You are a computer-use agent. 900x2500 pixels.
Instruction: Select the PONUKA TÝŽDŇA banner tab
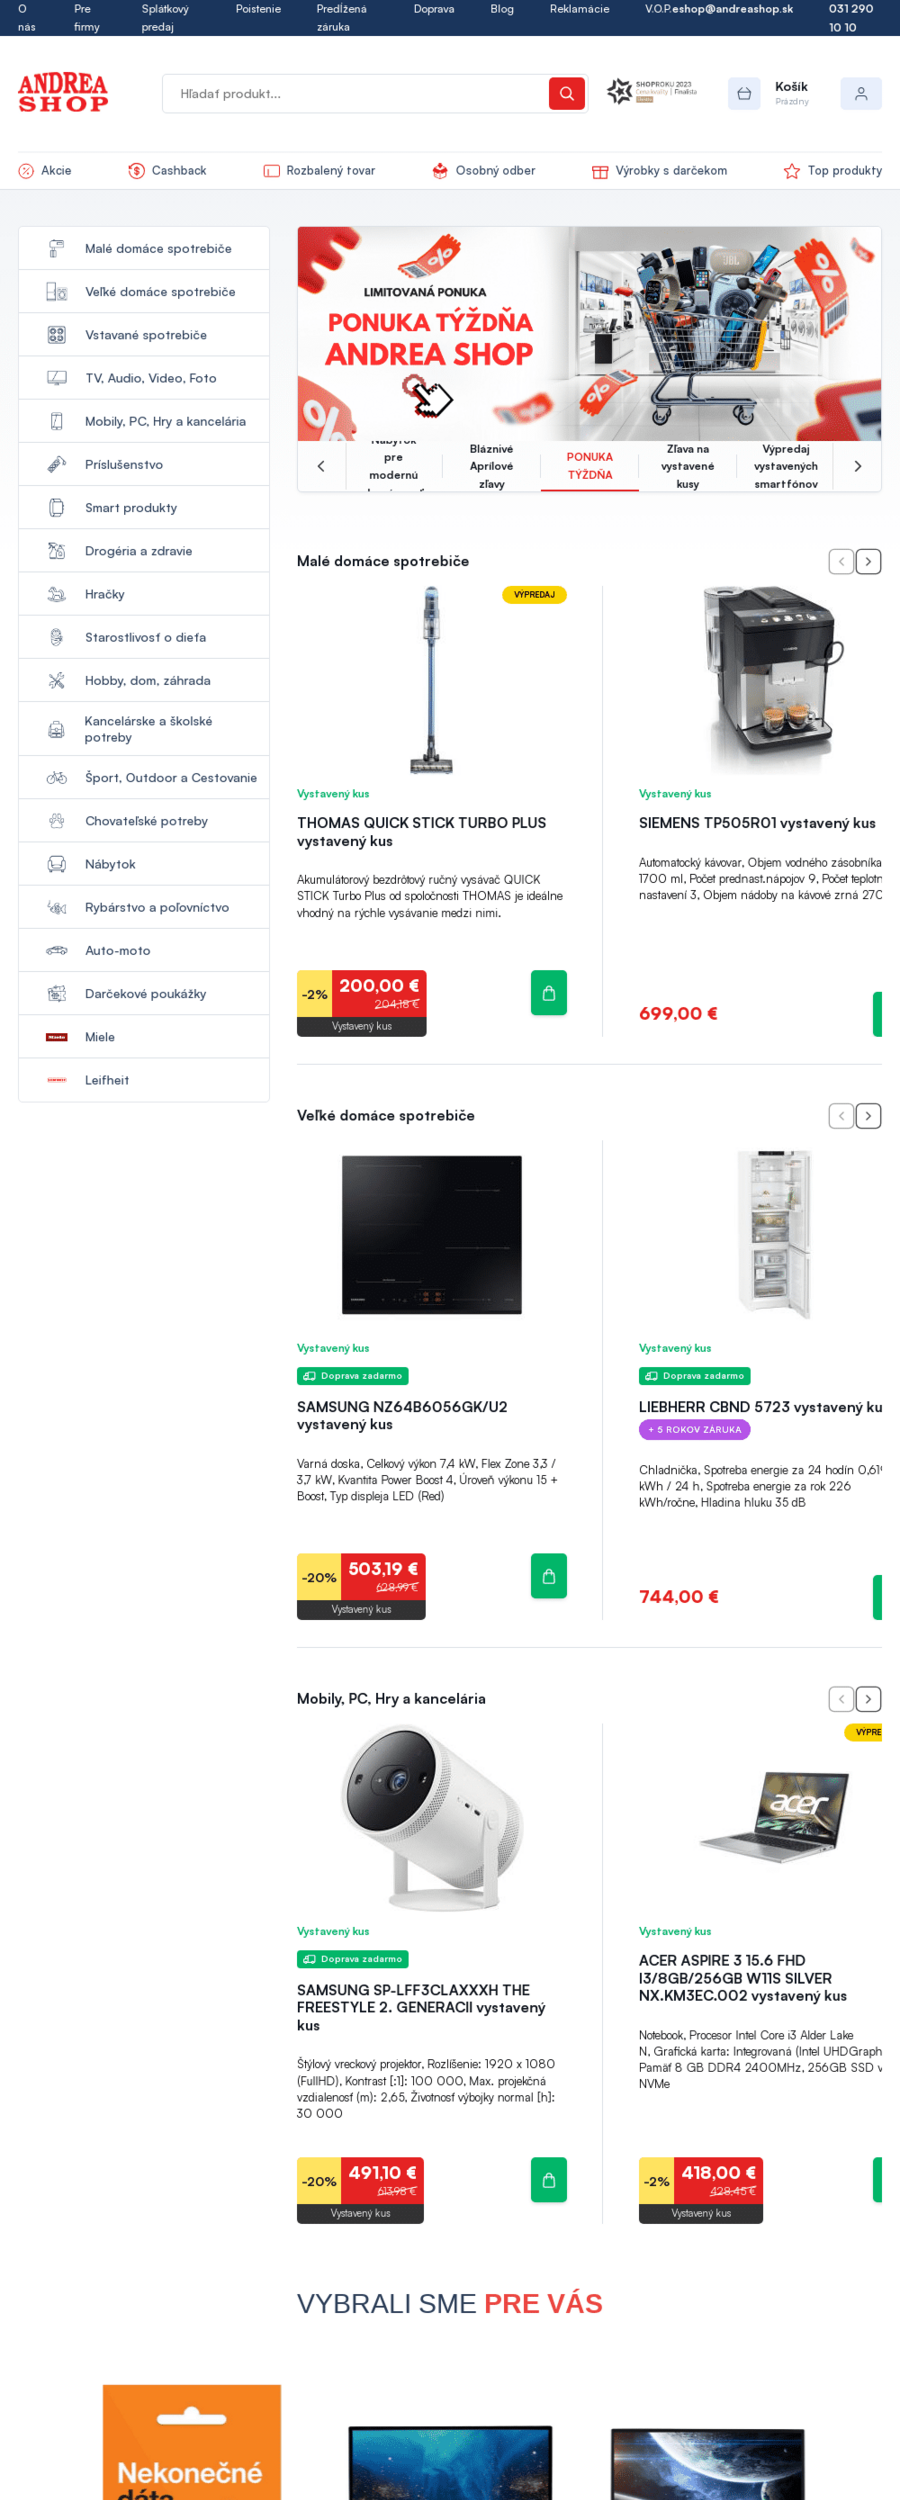pos(590,466)
